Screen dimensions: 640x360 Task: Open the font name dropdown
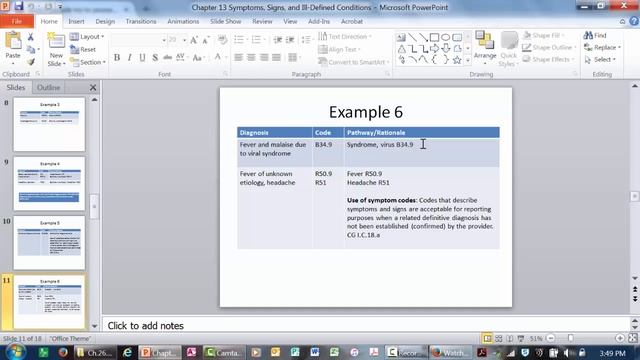[x=164, y=40]
